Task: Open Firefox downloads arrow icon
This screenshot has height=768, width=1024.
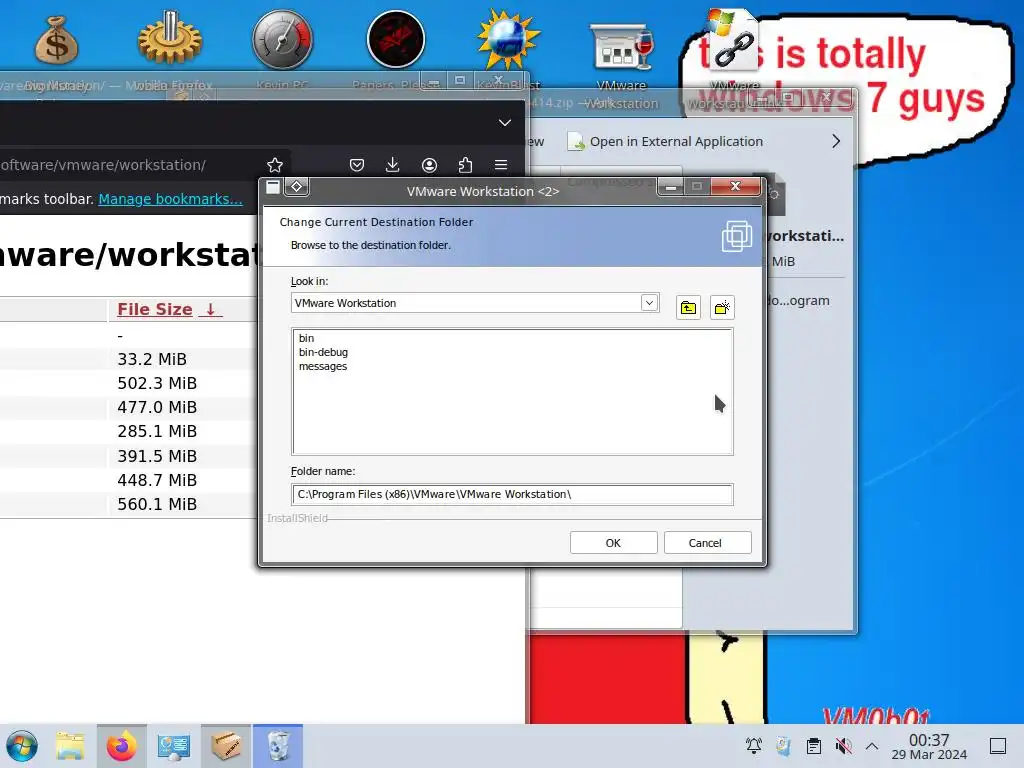Action: click(392, 165)
